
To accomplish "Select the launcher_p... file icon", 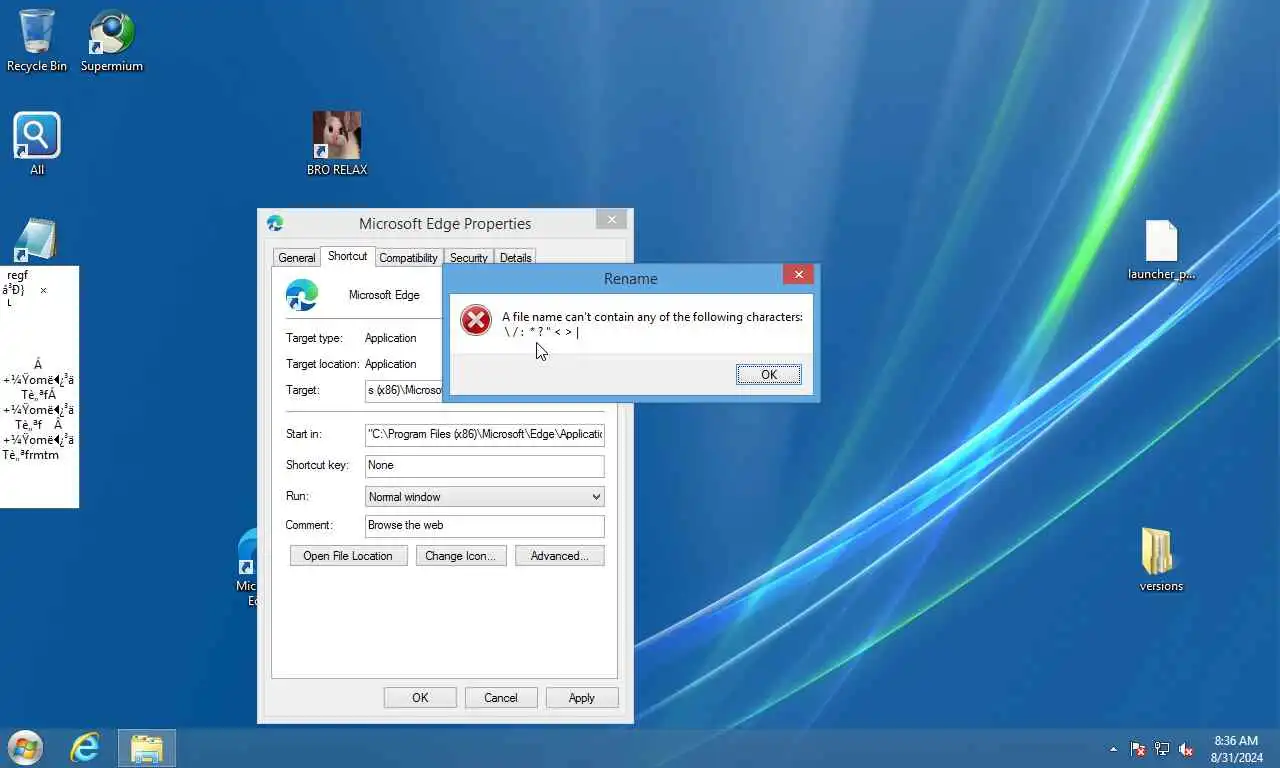I will pyautogui.click(x=1161, y=250).
